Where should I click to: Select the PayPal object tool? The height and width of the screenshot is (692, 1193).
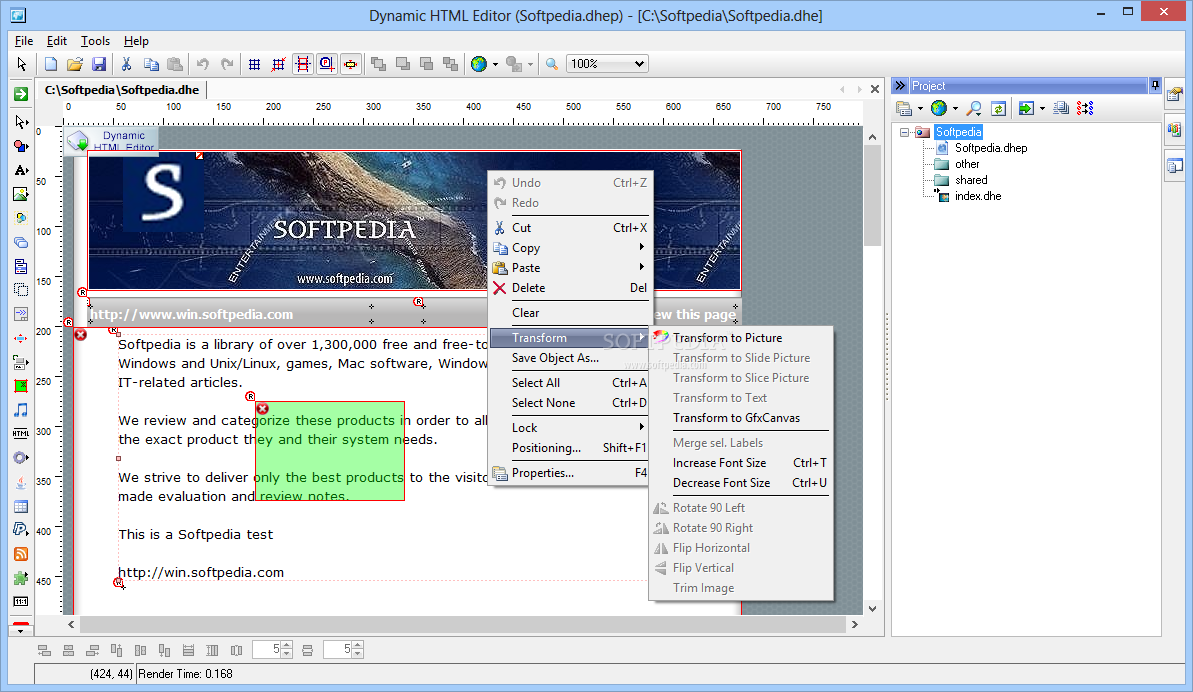(21, 529)
